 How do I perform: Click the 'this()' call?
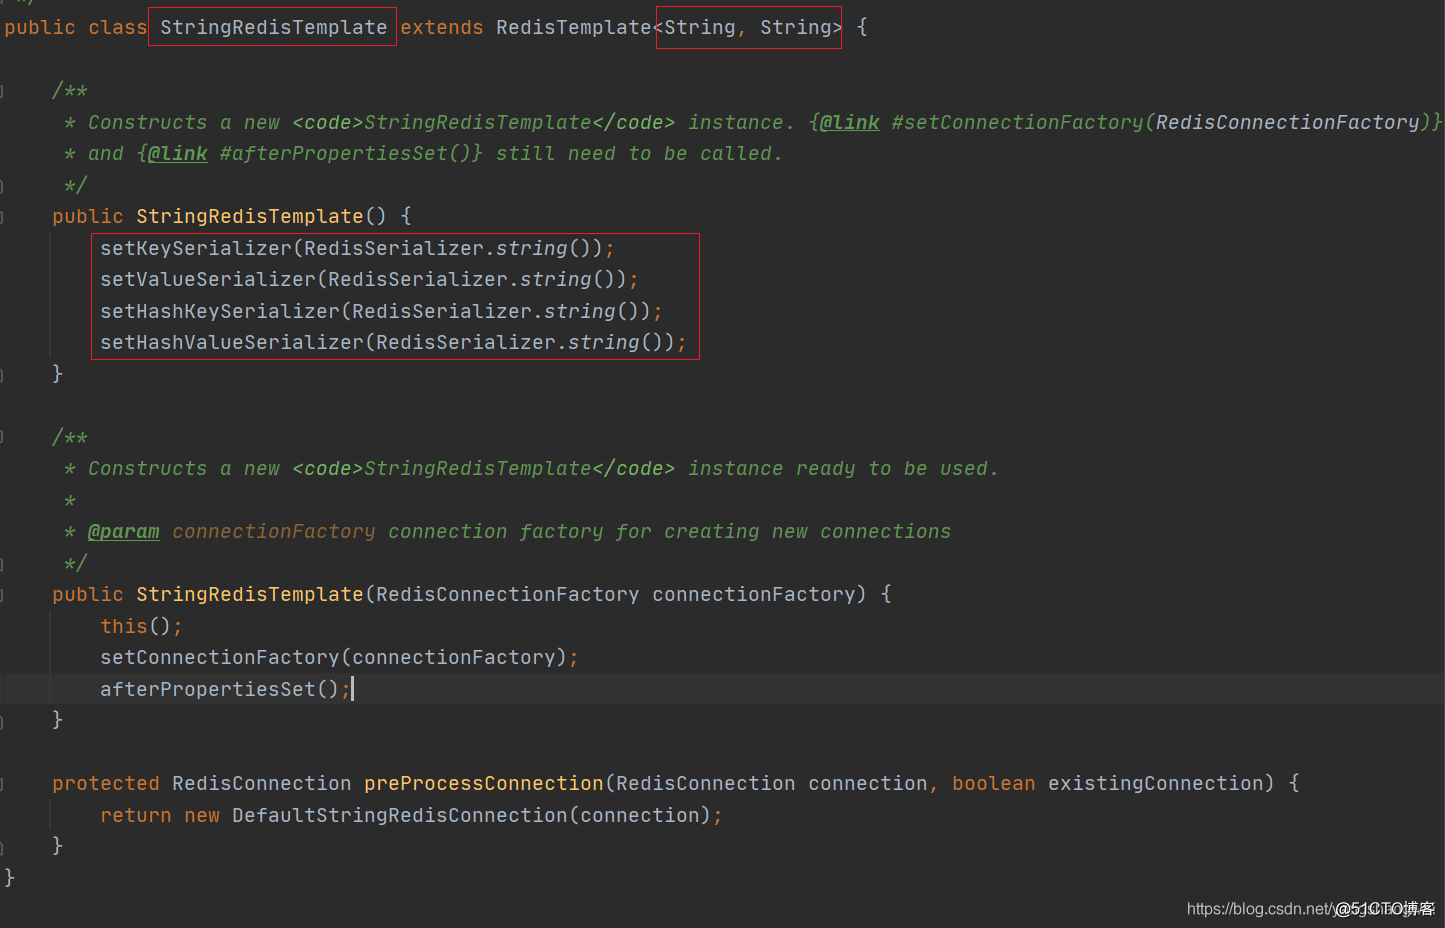(x=136, y=626)
